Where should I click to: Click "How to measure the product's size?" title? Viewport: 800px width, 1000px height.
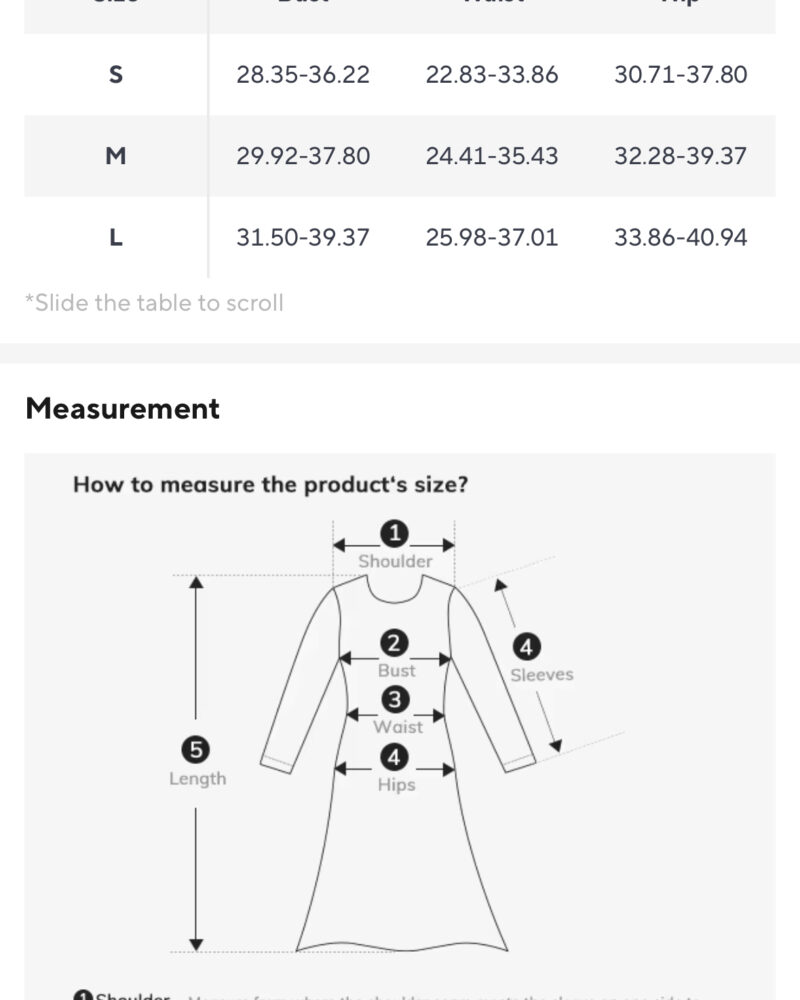[270, 485]
